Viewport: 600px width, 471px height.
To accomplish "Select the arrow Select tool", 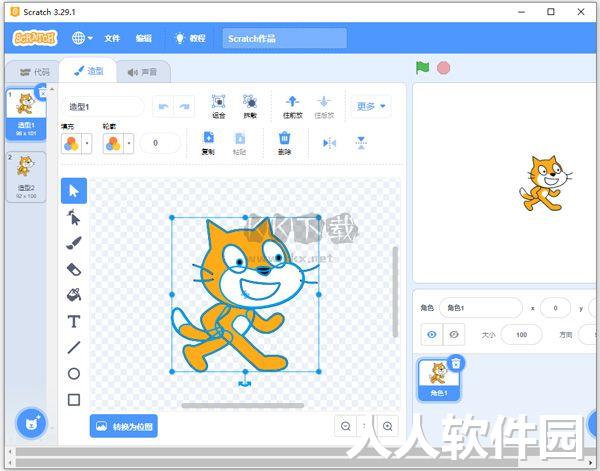I will (x=74, y=191).
